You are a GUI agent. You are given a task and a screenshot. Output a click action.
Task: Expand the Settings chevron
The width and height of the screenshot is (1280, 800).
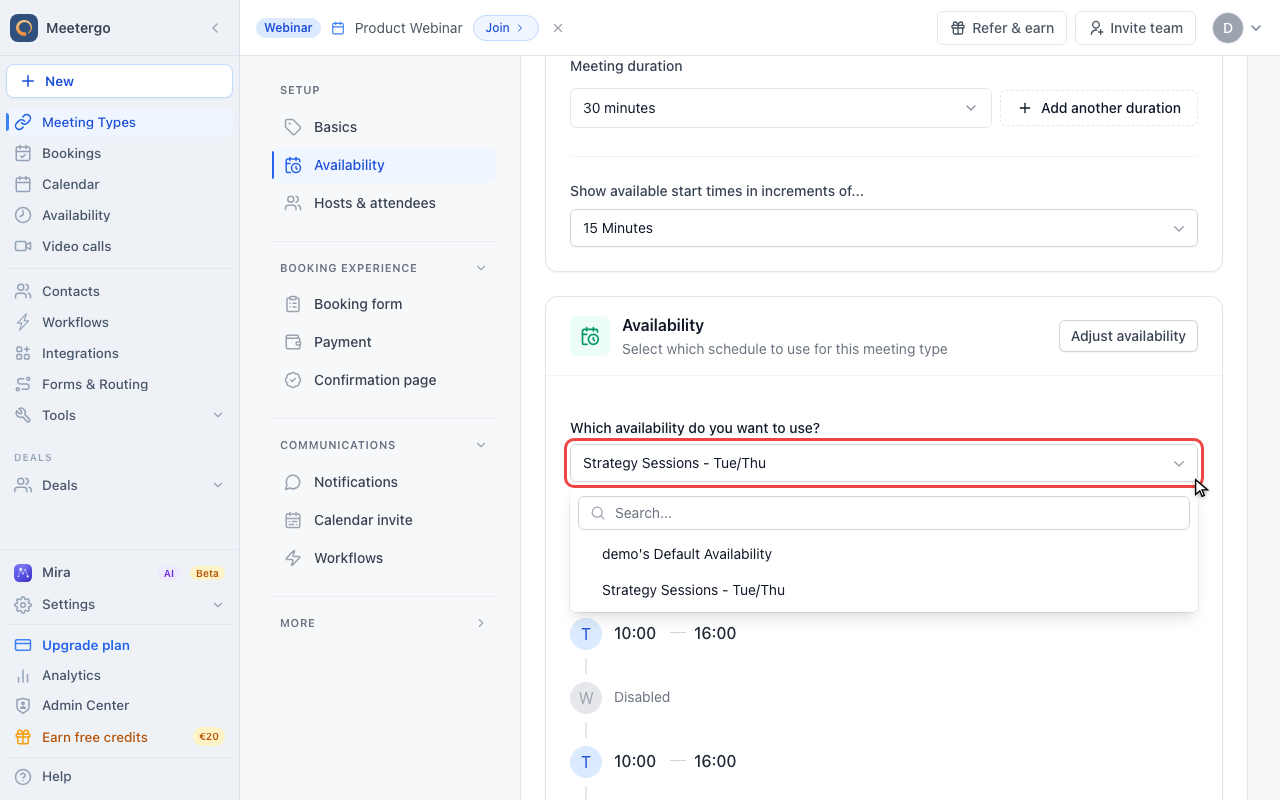click(218, 604)
